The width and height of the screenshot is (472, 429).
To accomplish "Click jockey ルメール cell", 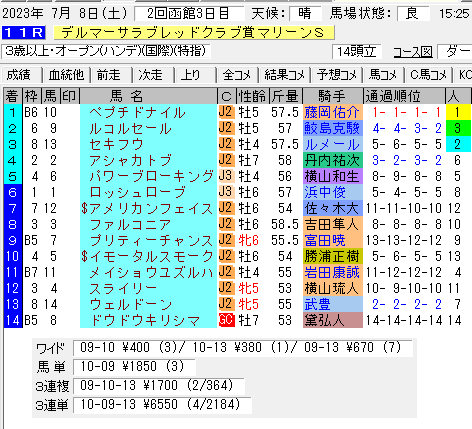I will pyautogui.click(x=333, y=145).
